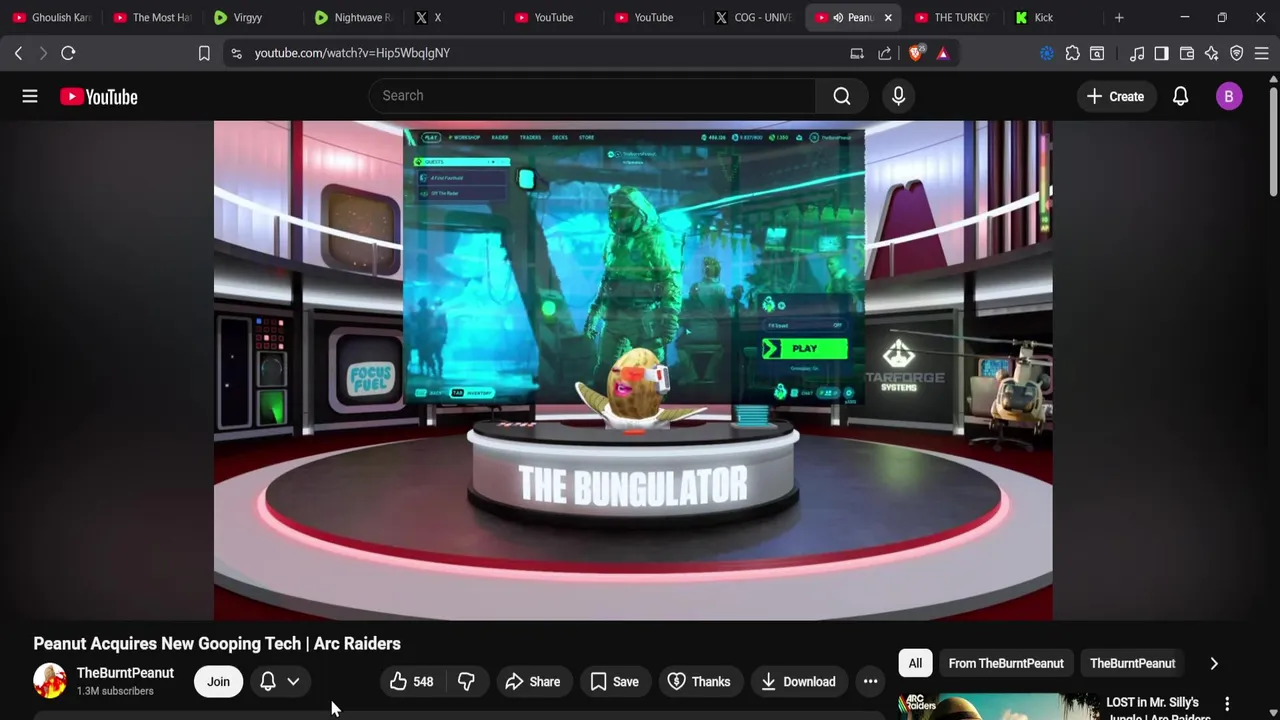Viewport: 1280px width, 720px height.
Task: Open options for LOST in Mr. Silly's video
Action: tap(1227, 704)
